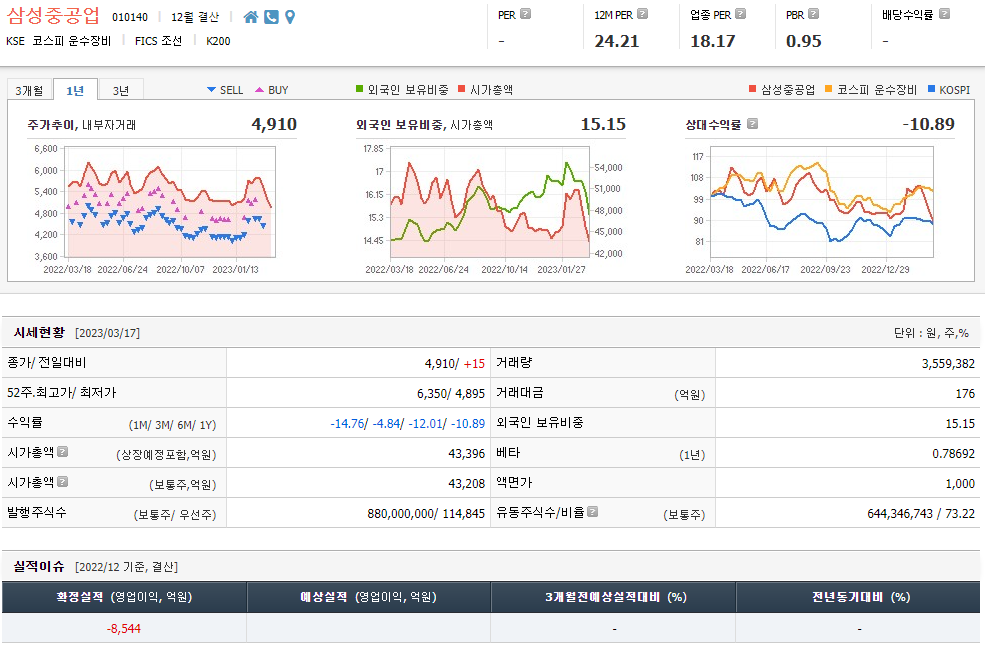Click the KSE 코스피 운수장비 label
Viewport: 985px width, 646px height.
click(58, 41)
